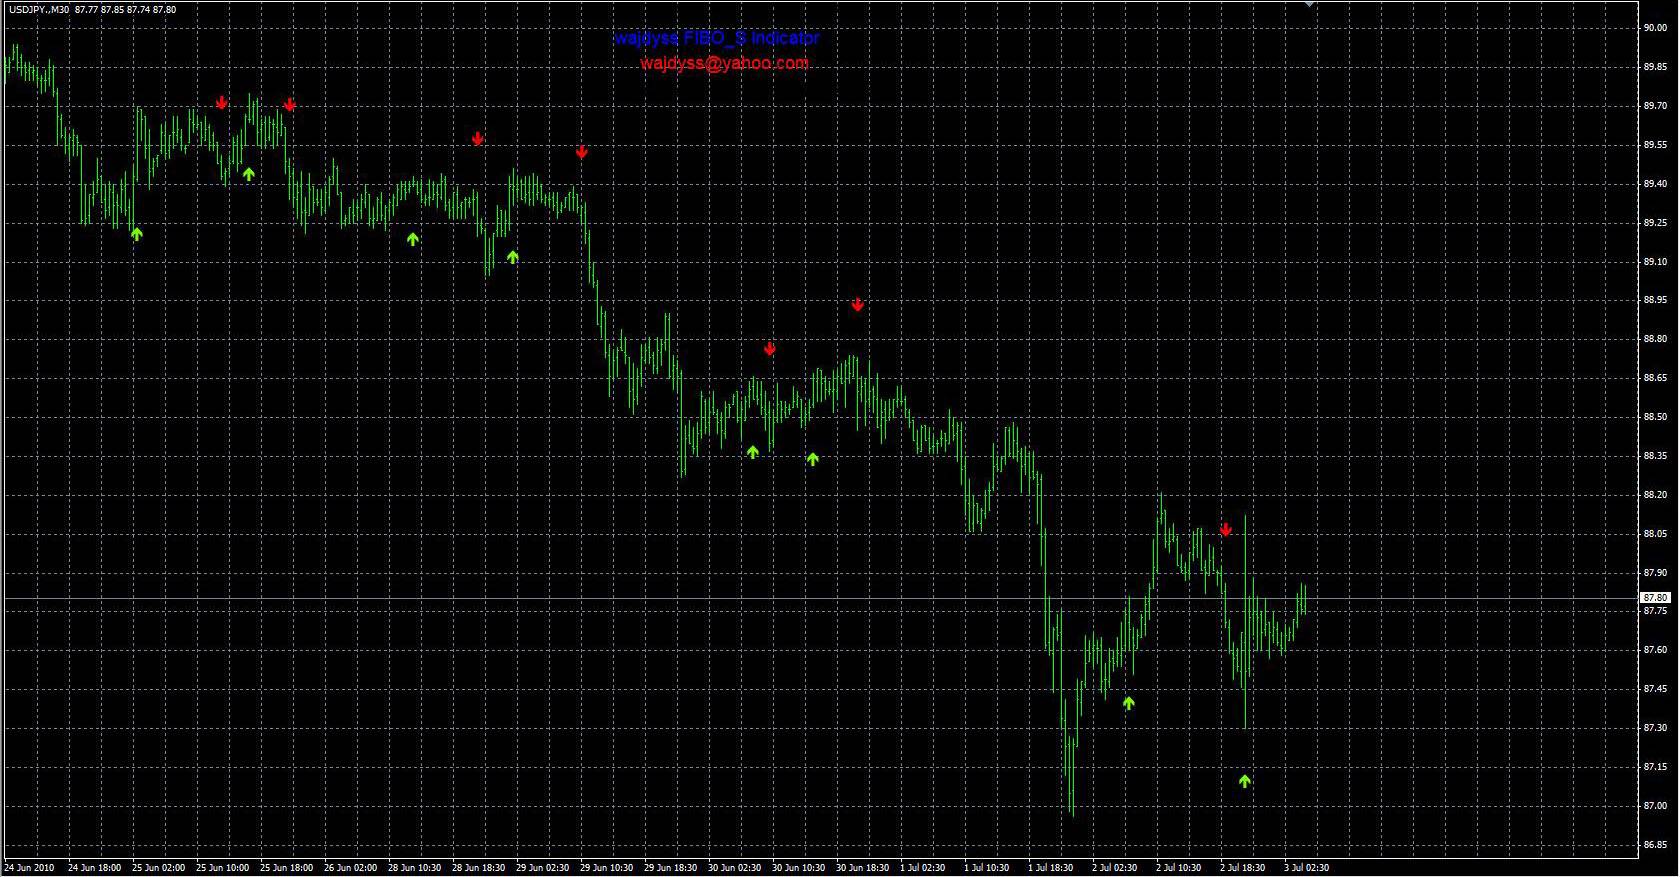Click the current price tag 87.80 on price axis
This screenshot has height=877, width=1680.
coord(1655,597)
